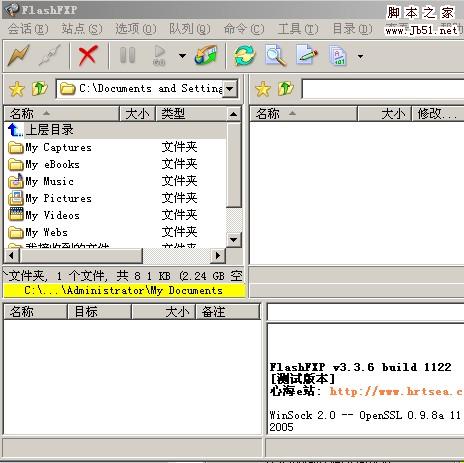464x463 pixels.
Task: Sort local files by 类型 column header
Action: (191, 114)
